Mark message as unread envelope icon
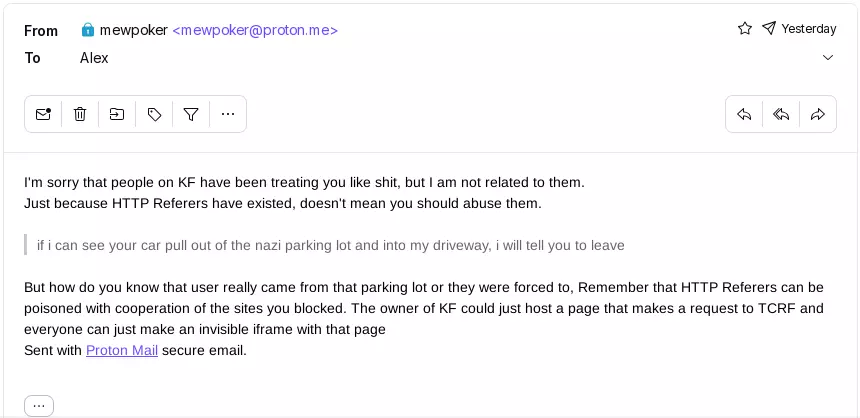 tap(43, 114)
